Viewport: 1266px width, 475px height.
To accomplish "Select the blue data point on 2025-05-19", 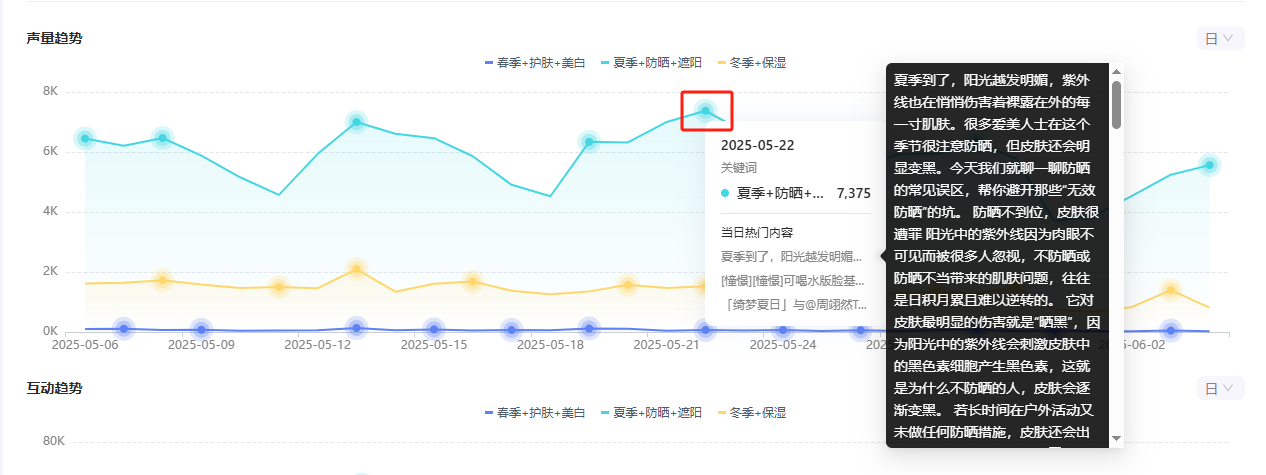I will tap(589, 328).
